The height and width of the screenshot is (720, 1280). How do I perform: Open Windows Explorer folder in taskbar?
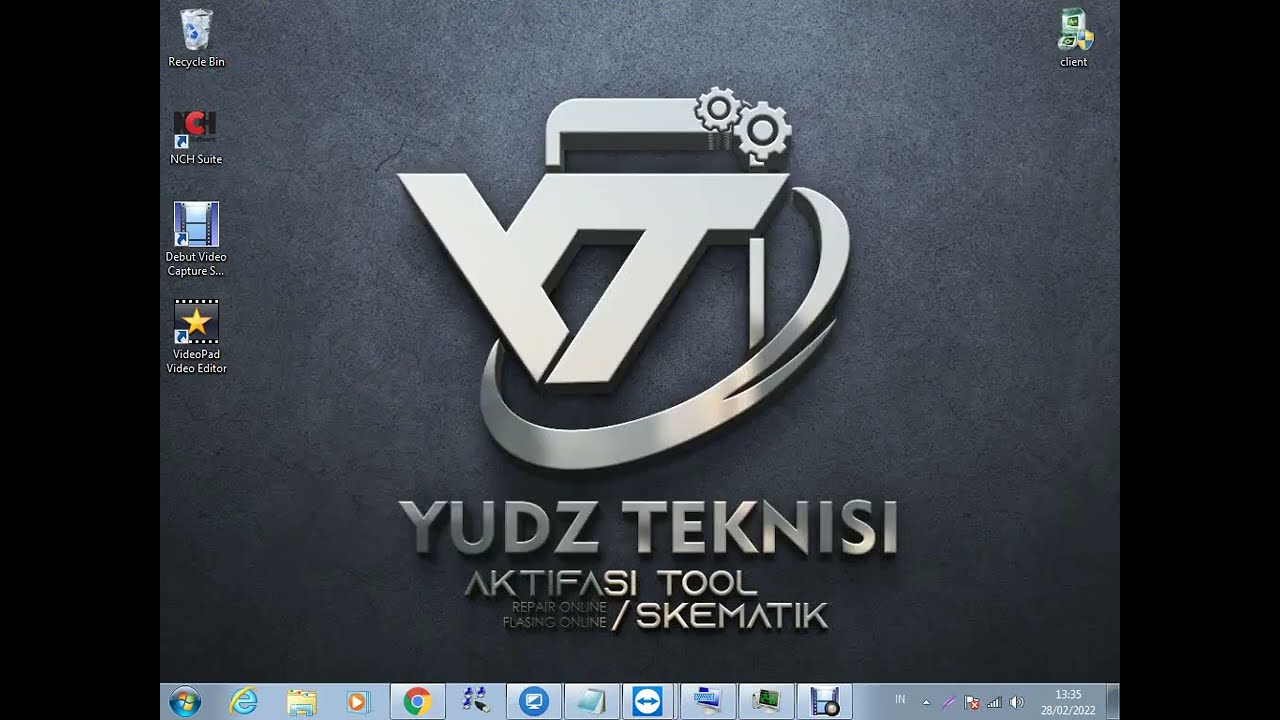coord(301,702)
